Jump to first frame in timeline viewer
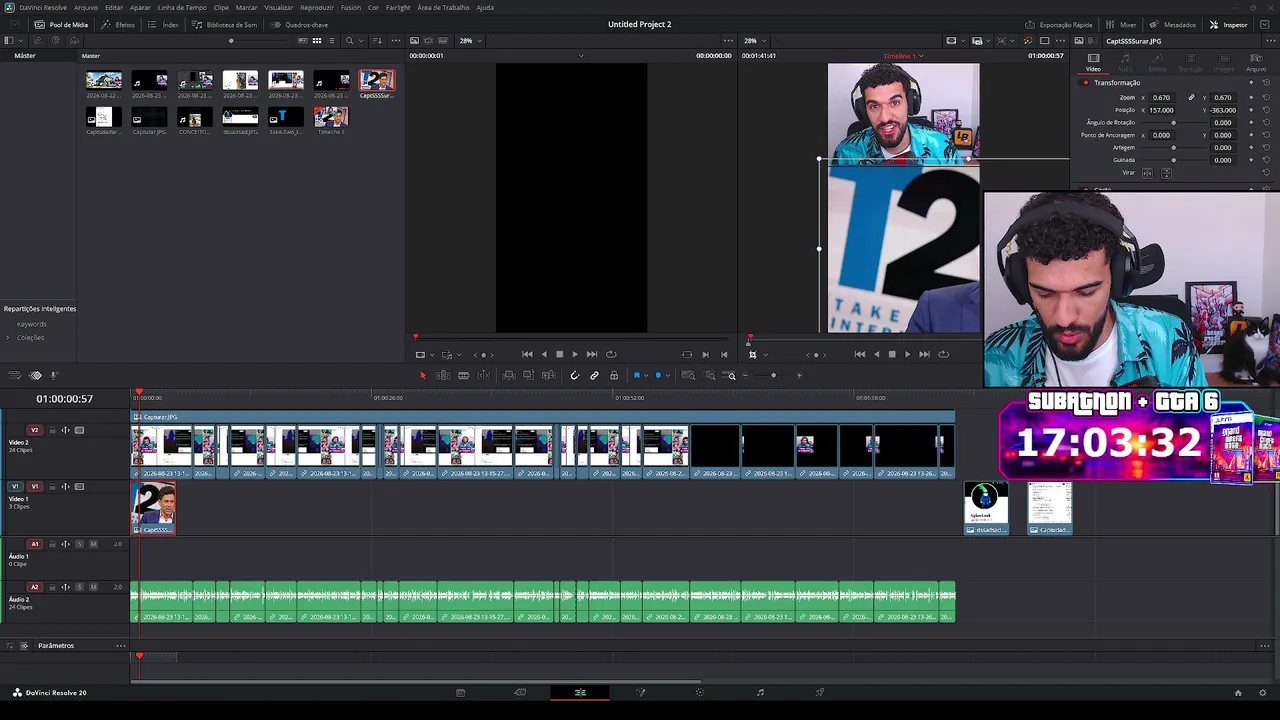 coord(860,354)
